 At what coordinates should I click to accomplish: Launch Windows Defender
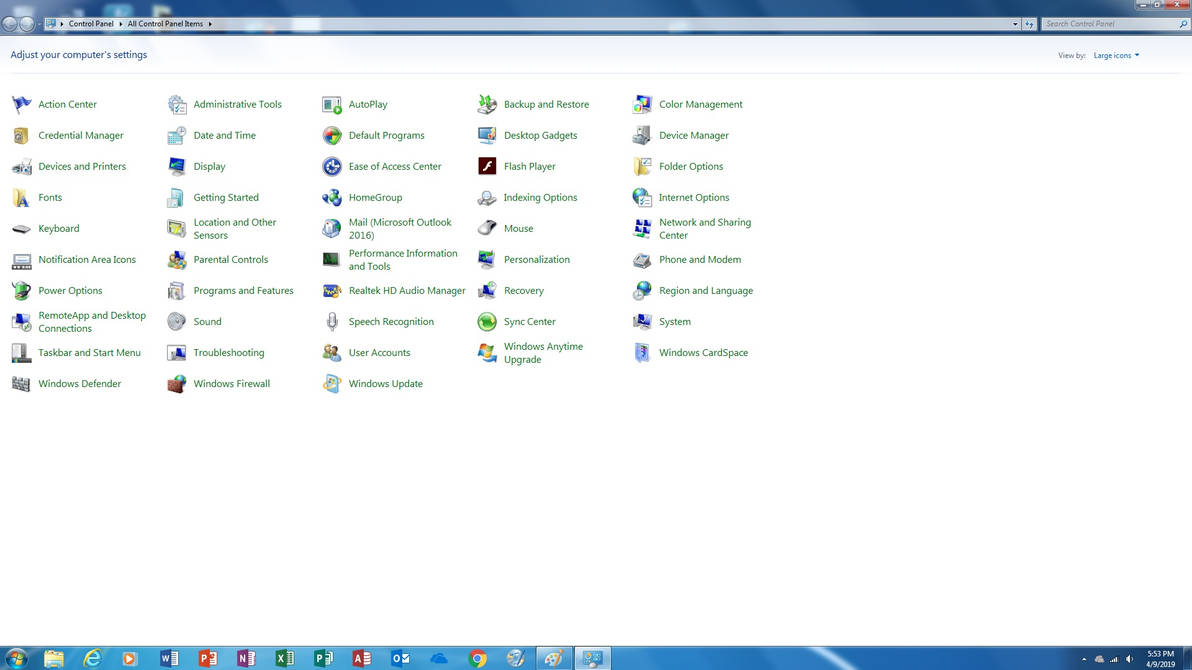coord(78,383)
